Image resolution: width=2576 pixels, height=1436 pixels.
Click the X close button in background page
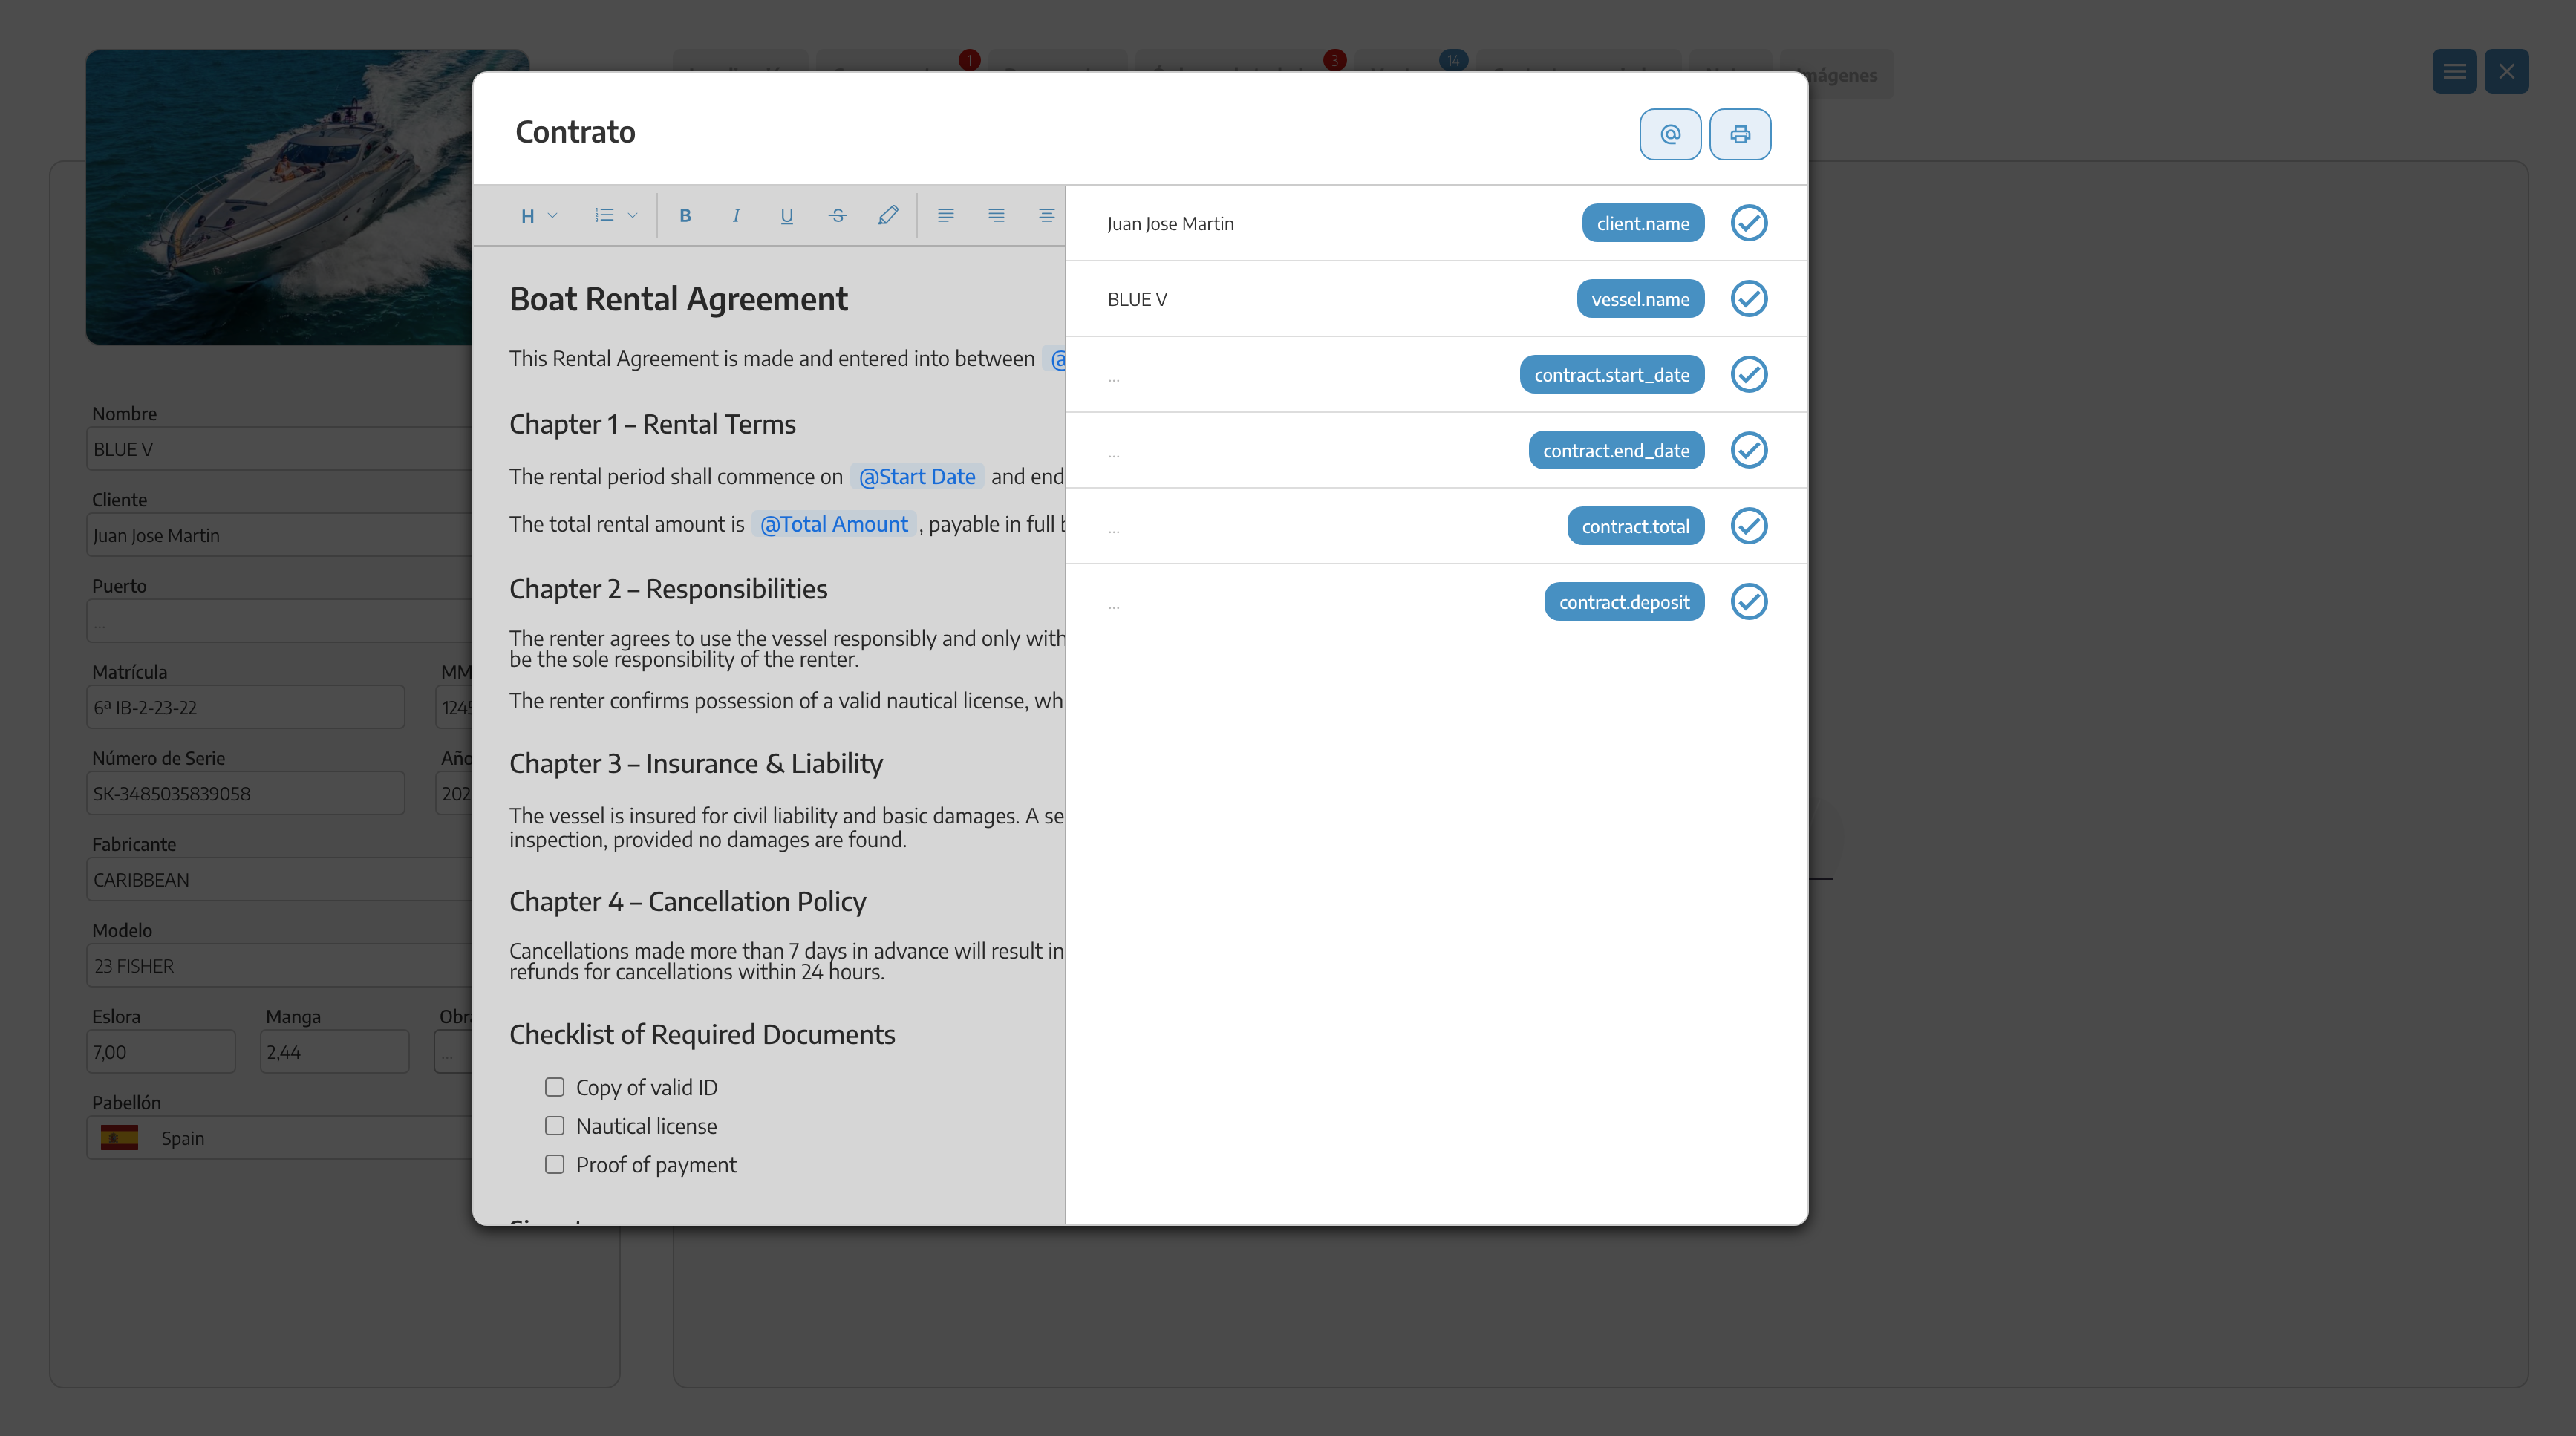pos(2506,72)
